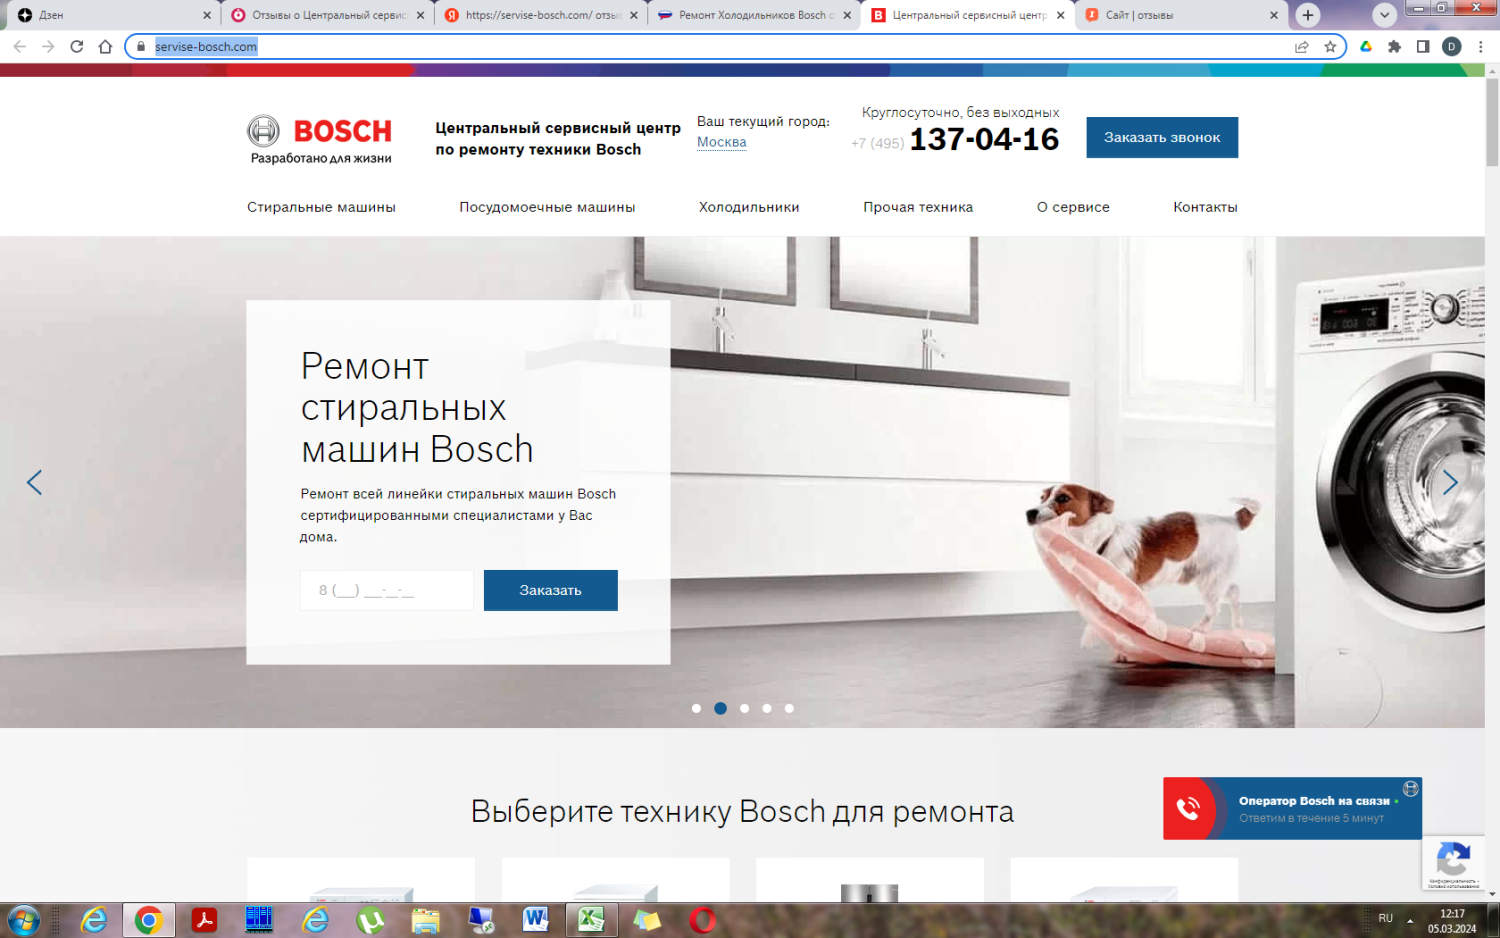Click the page vertical scrollbar thumb
This screenshot has width=1500, height=938.
[x=1492, y=122]
